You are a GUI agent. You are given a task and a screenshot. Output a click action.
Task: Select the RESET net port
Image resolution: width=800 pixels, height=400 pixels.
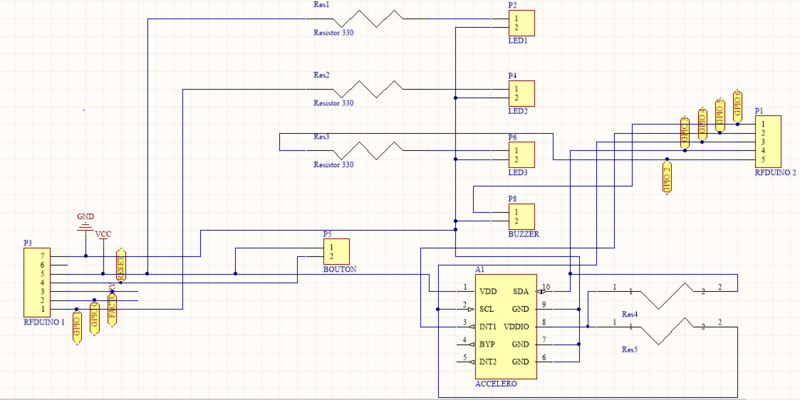pos(122,266)
